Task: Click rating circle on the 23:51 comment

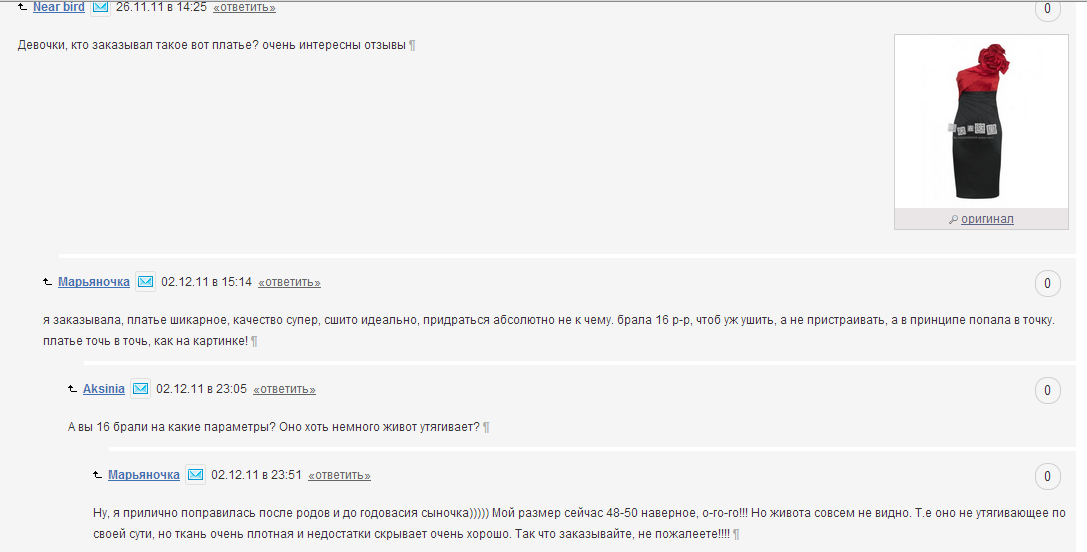Action: point(1047,476)
